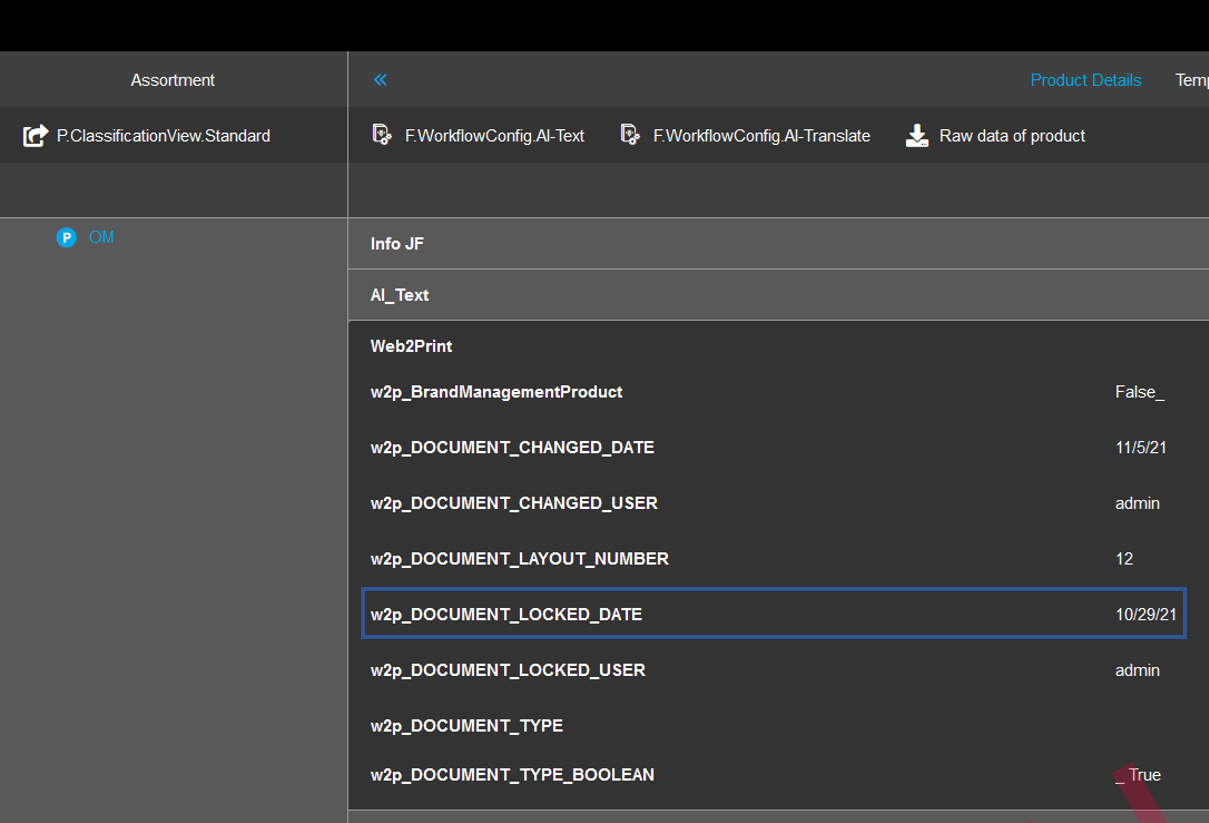Click the export icon beside P.ClassificationView.Standard

click(35, 135)
